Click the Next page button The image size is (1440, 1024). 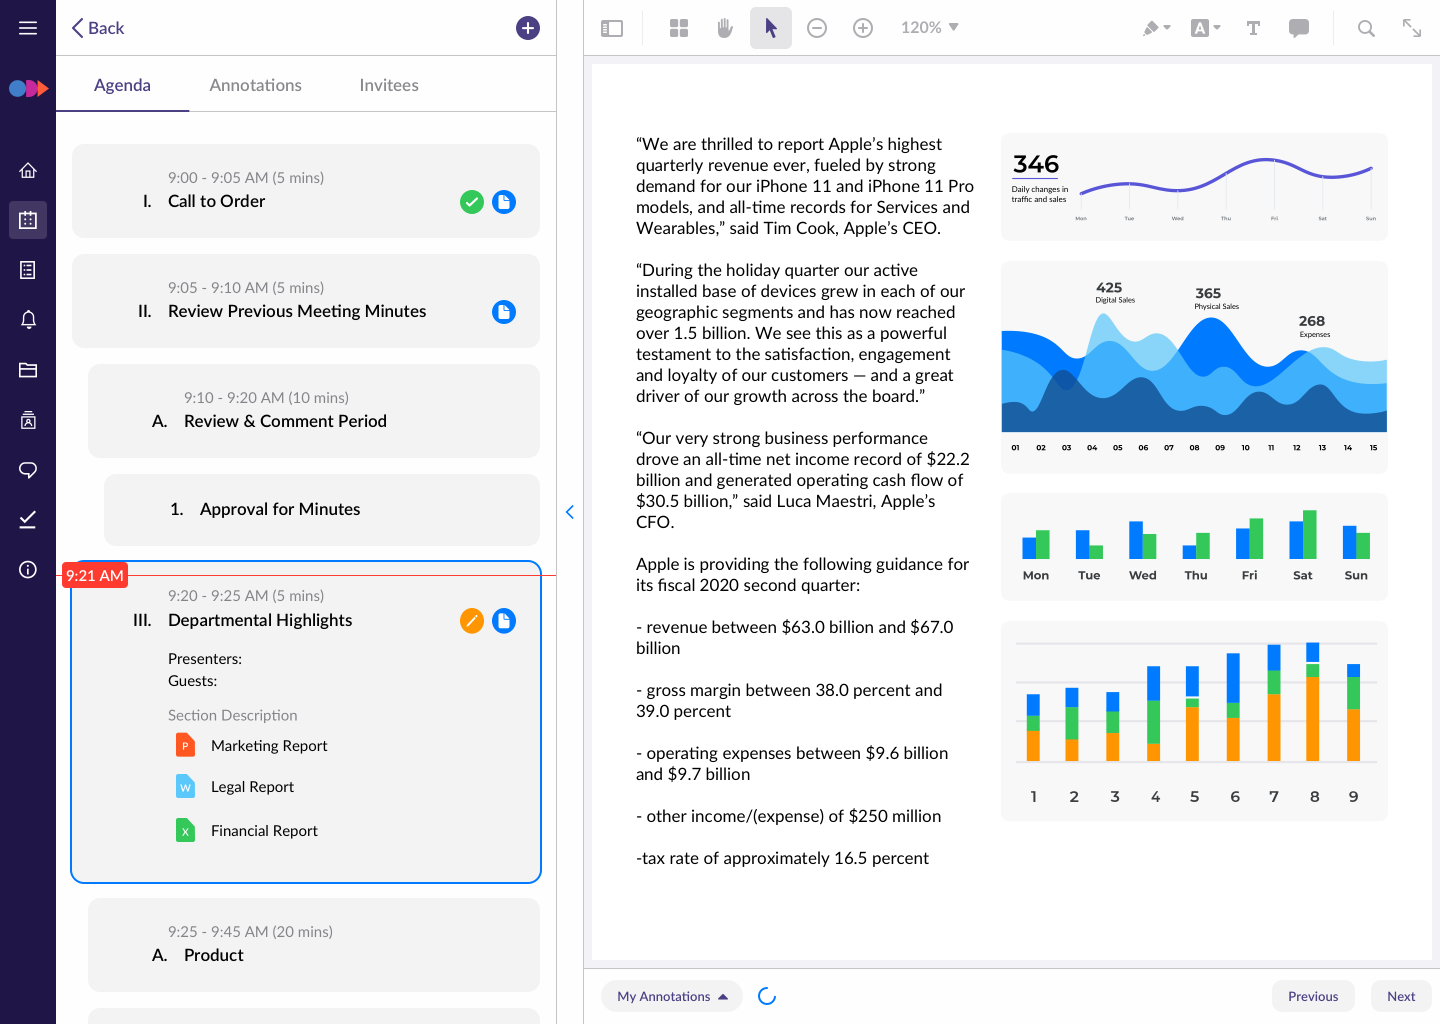(1400, 996)
